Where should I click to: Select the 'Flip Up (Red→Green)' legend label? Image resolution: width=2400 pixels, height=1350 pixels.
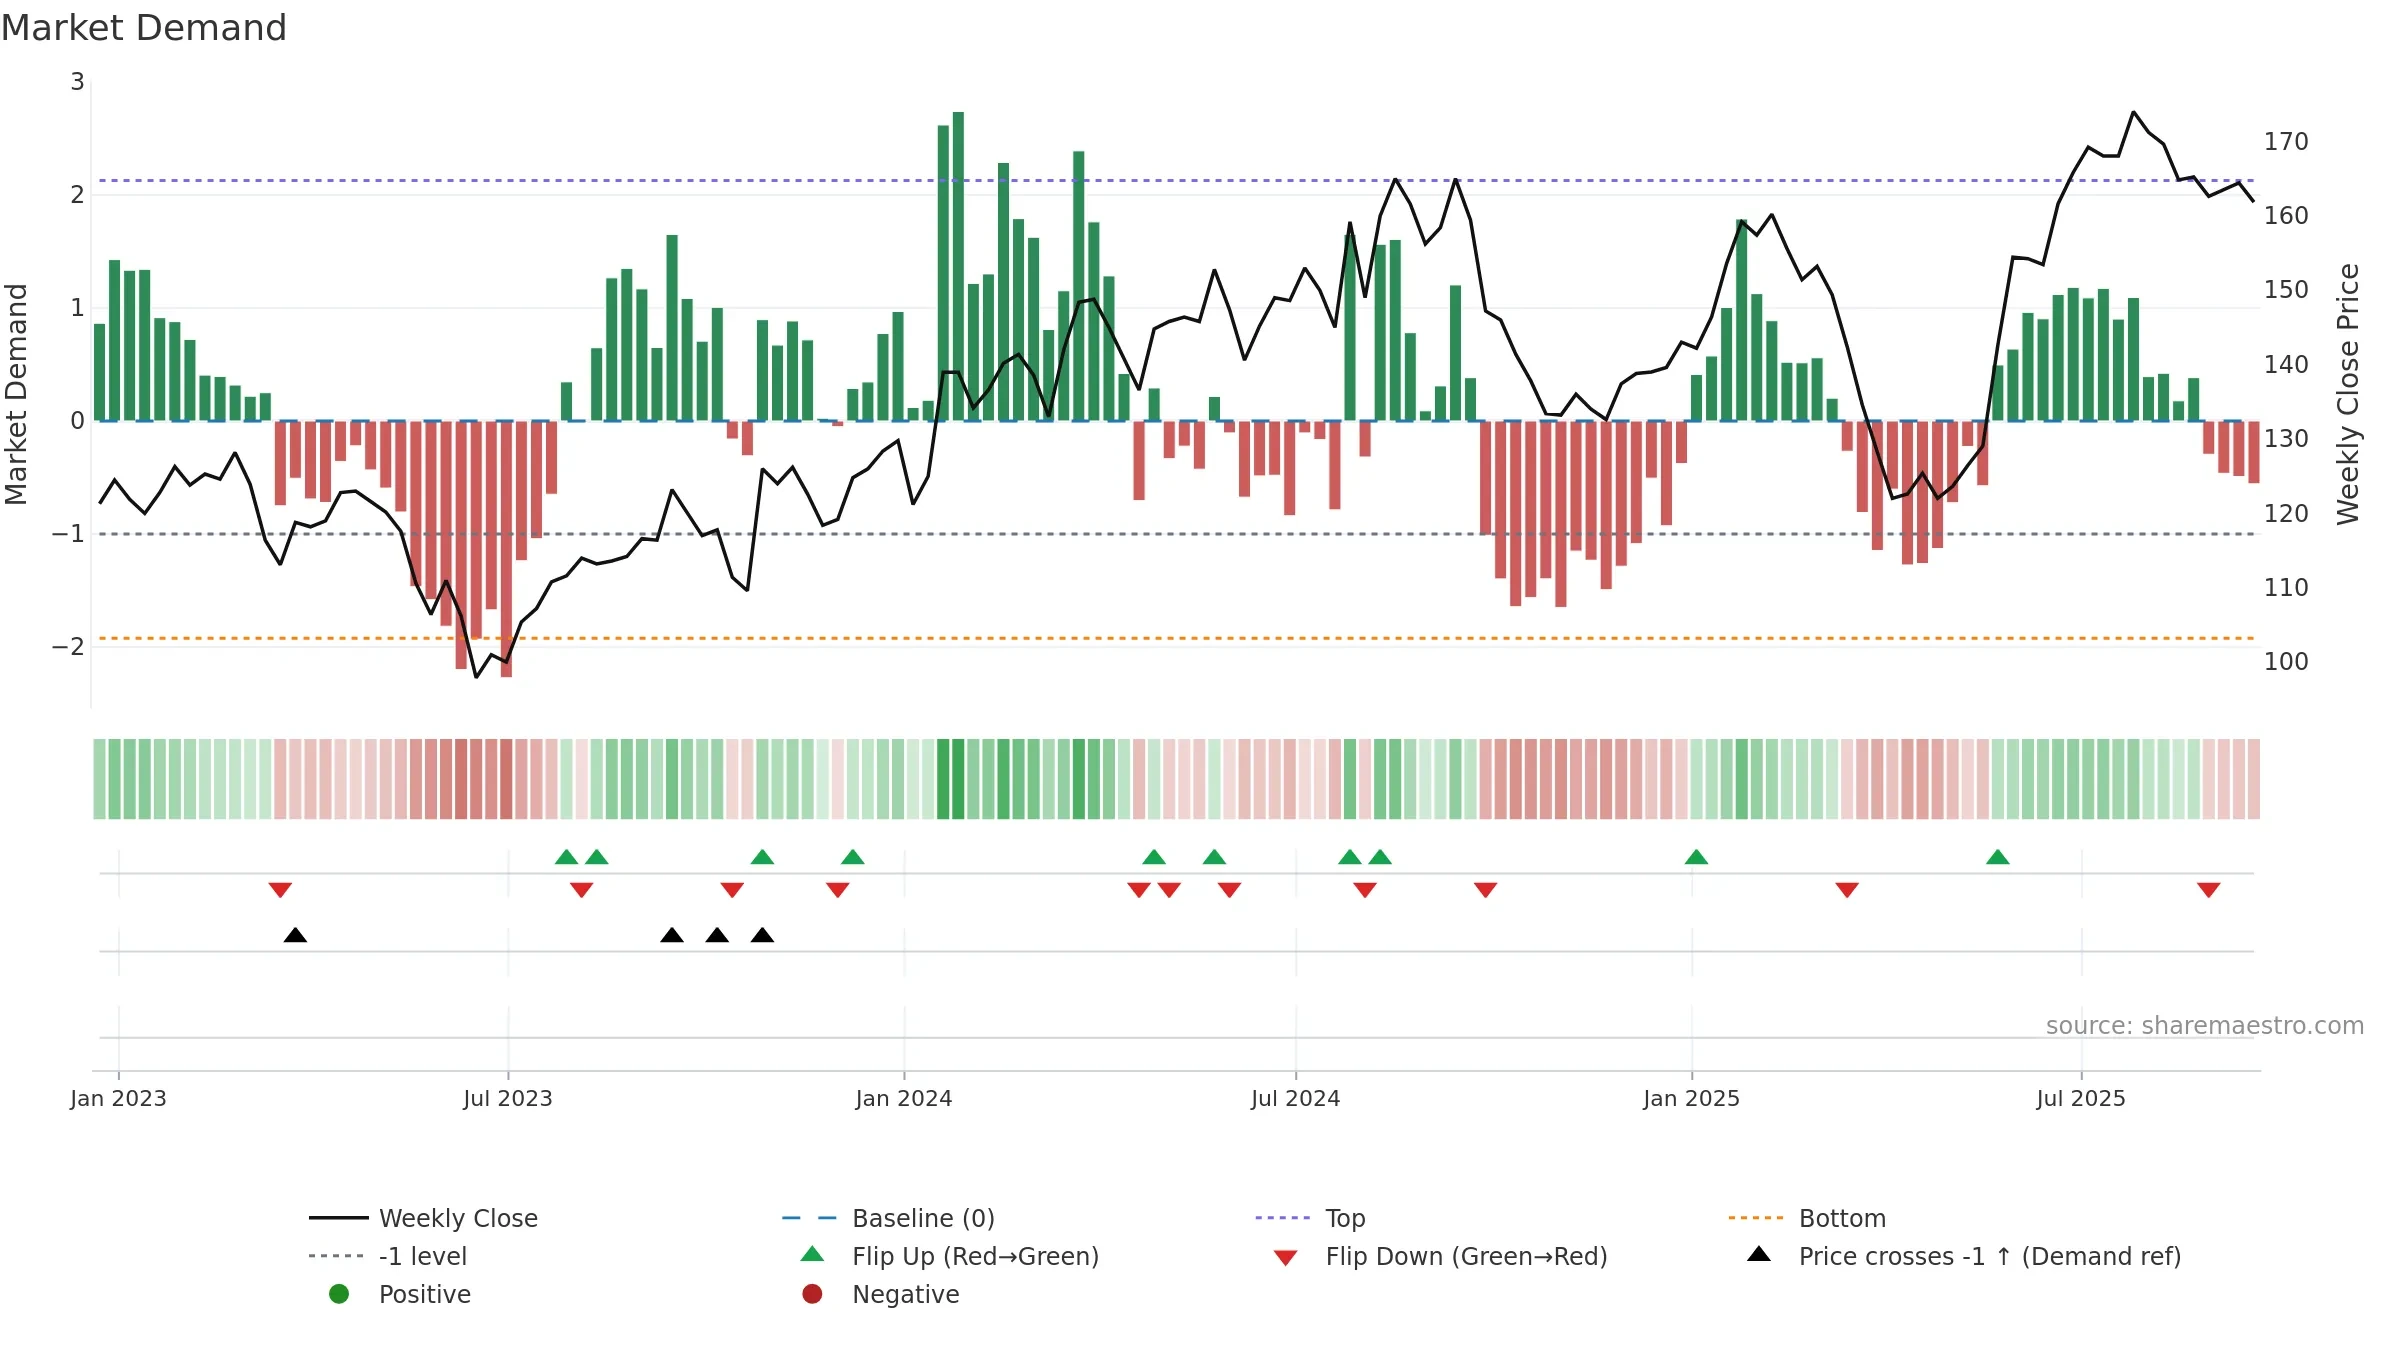point(975,1256)
